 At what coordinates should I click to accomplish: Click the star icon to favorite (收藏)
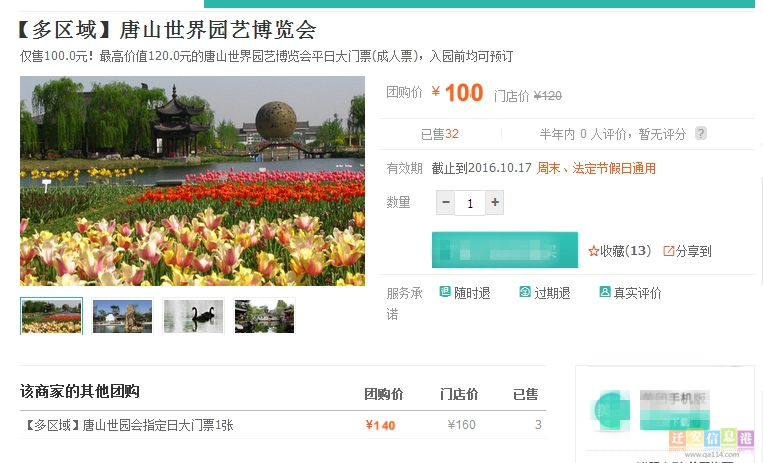click(593, 251)
